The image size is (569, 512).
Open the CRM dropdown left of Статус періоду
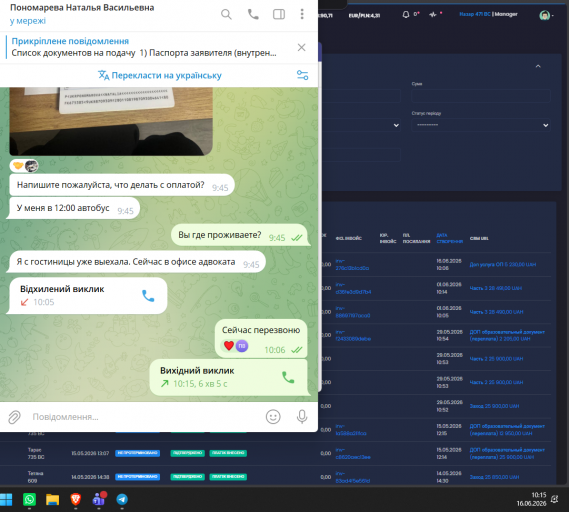[x=361, y=125]
